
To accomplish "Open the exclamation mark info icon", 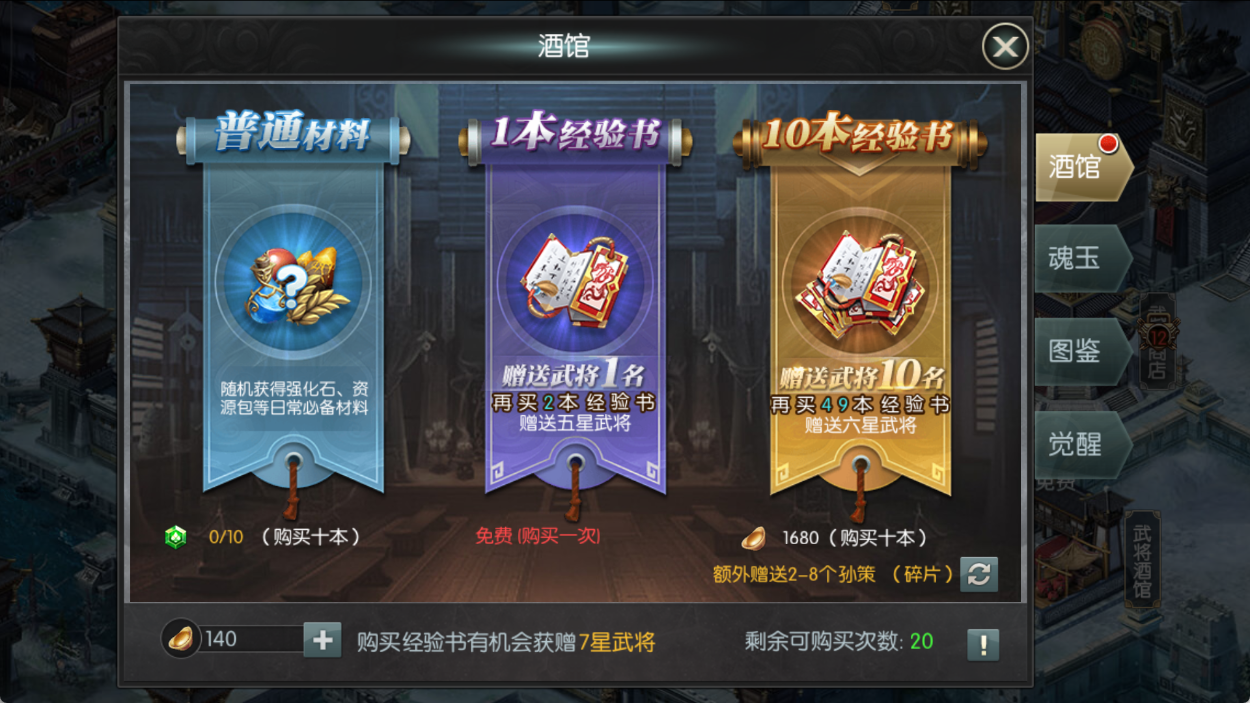I will (983, 644).
